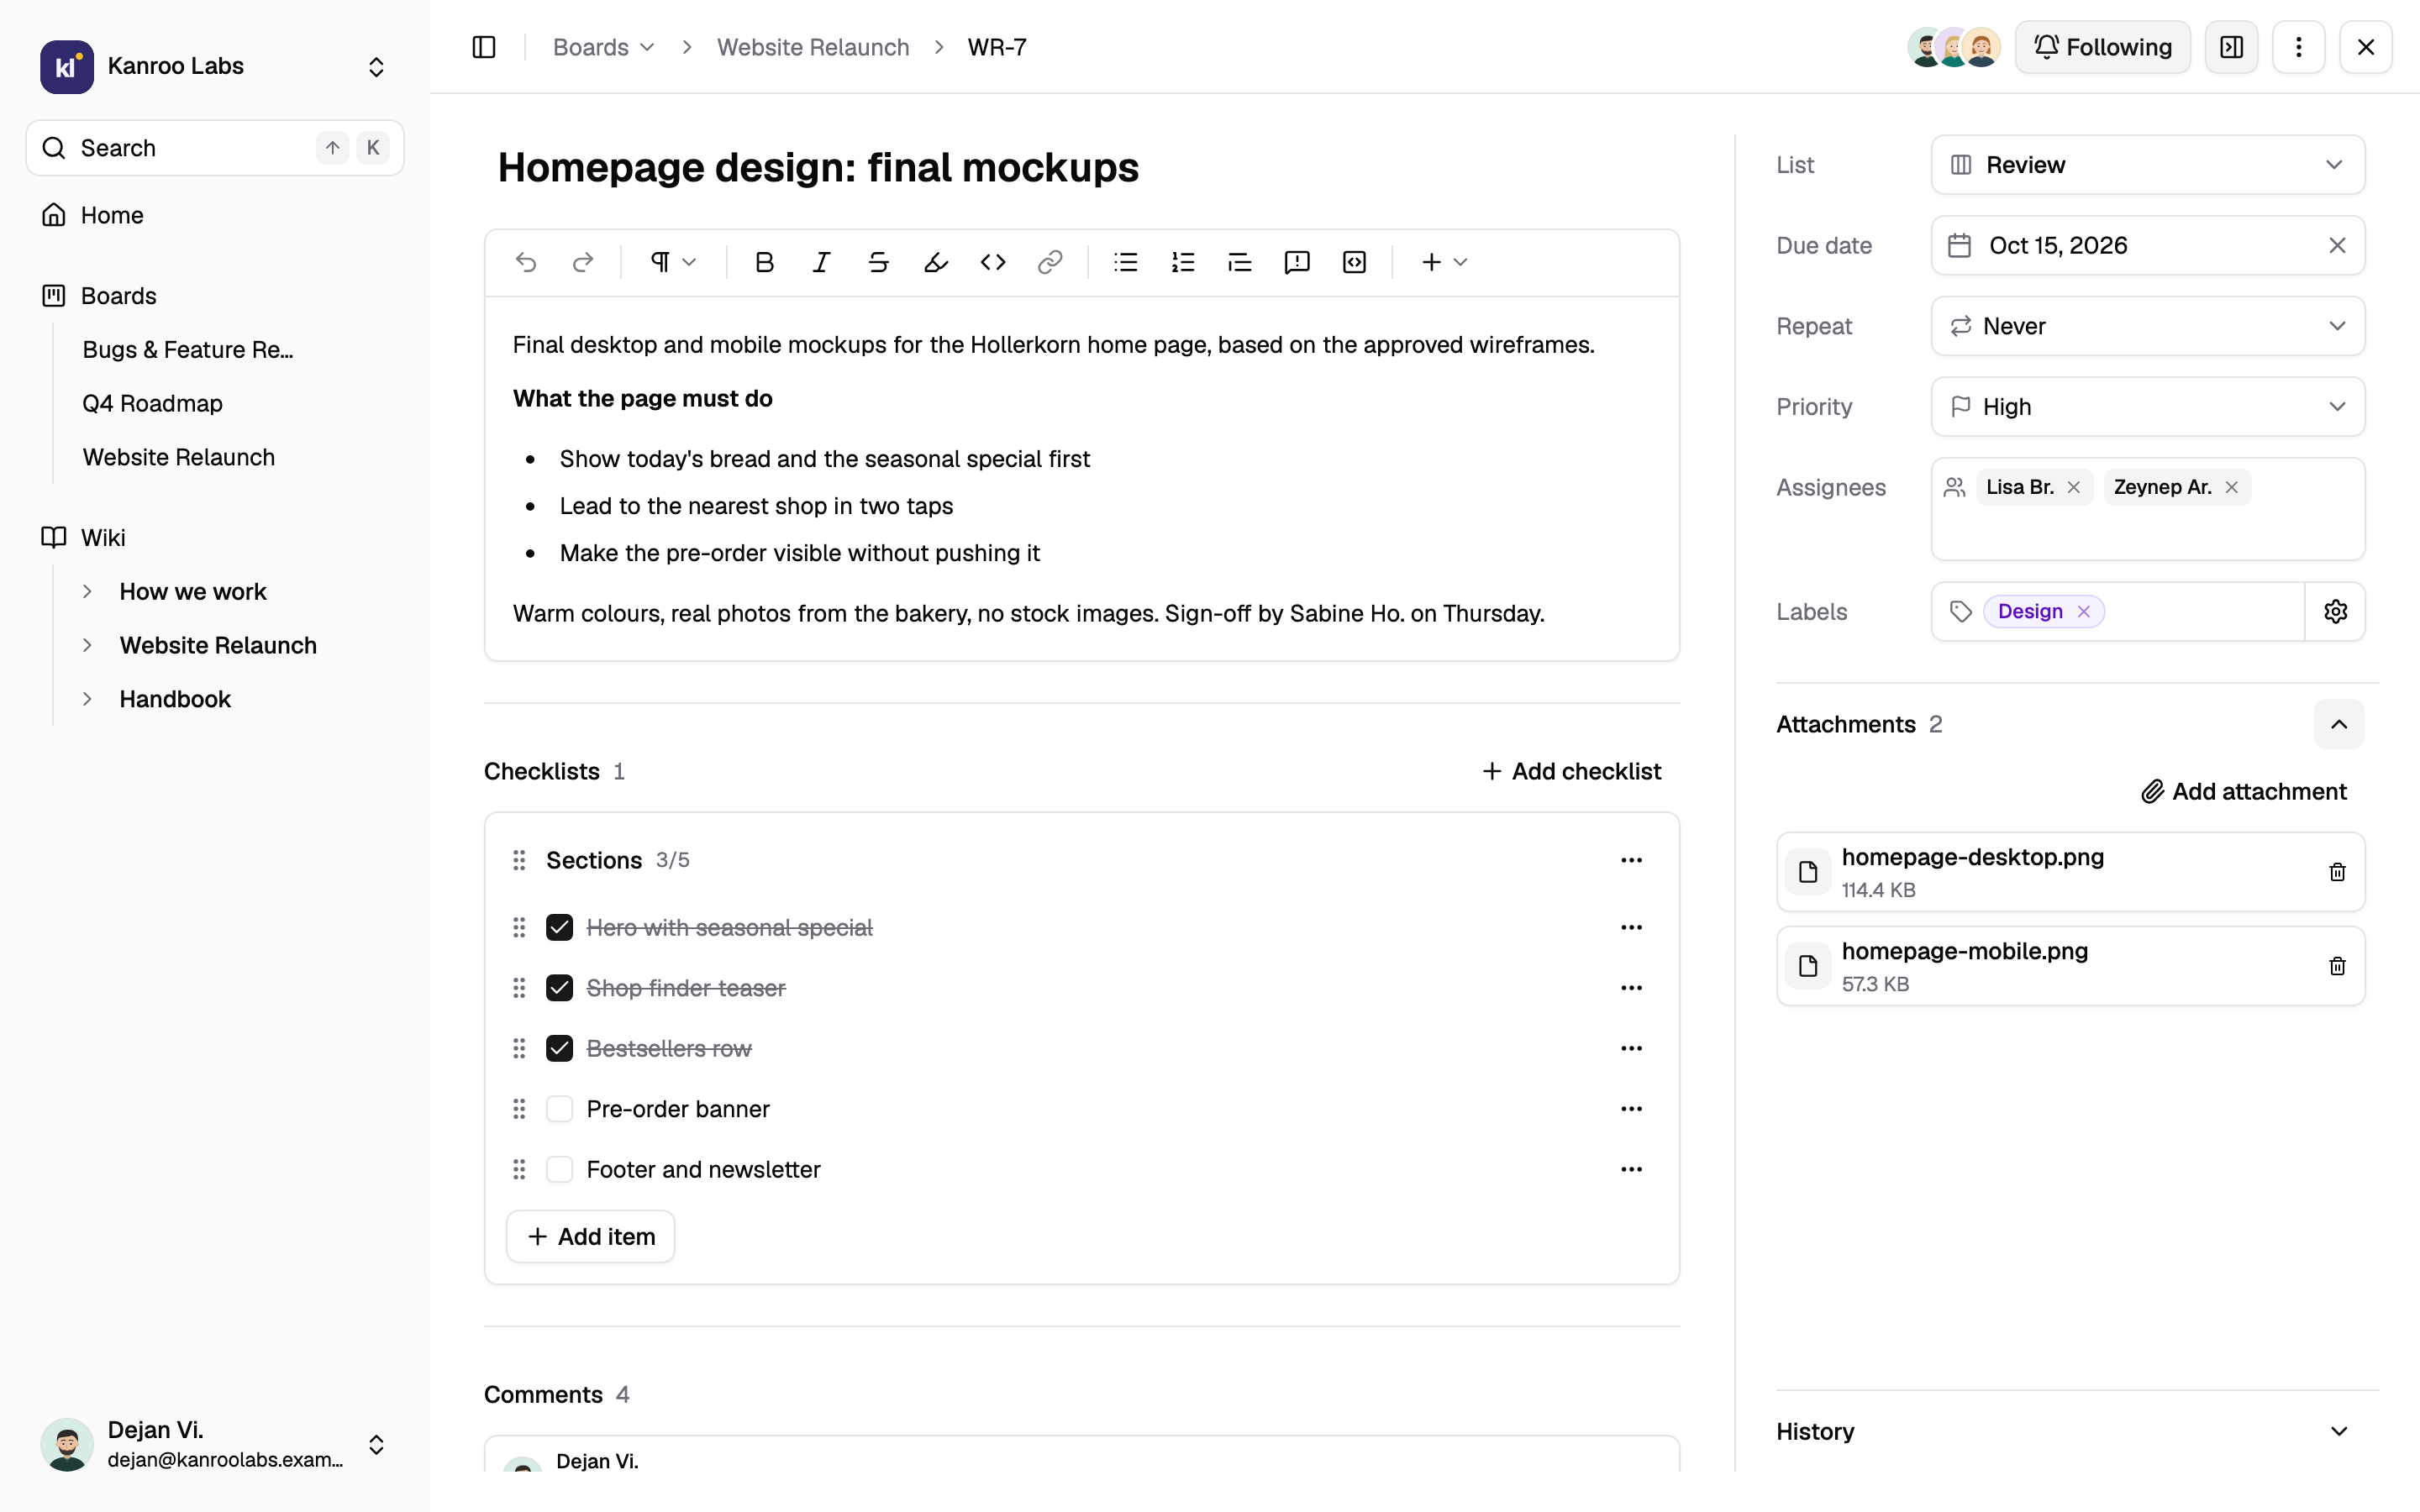Screen dimensions: 2420x1512
Task: Open Home in the sidebar
Action: (x=214, y=215)
